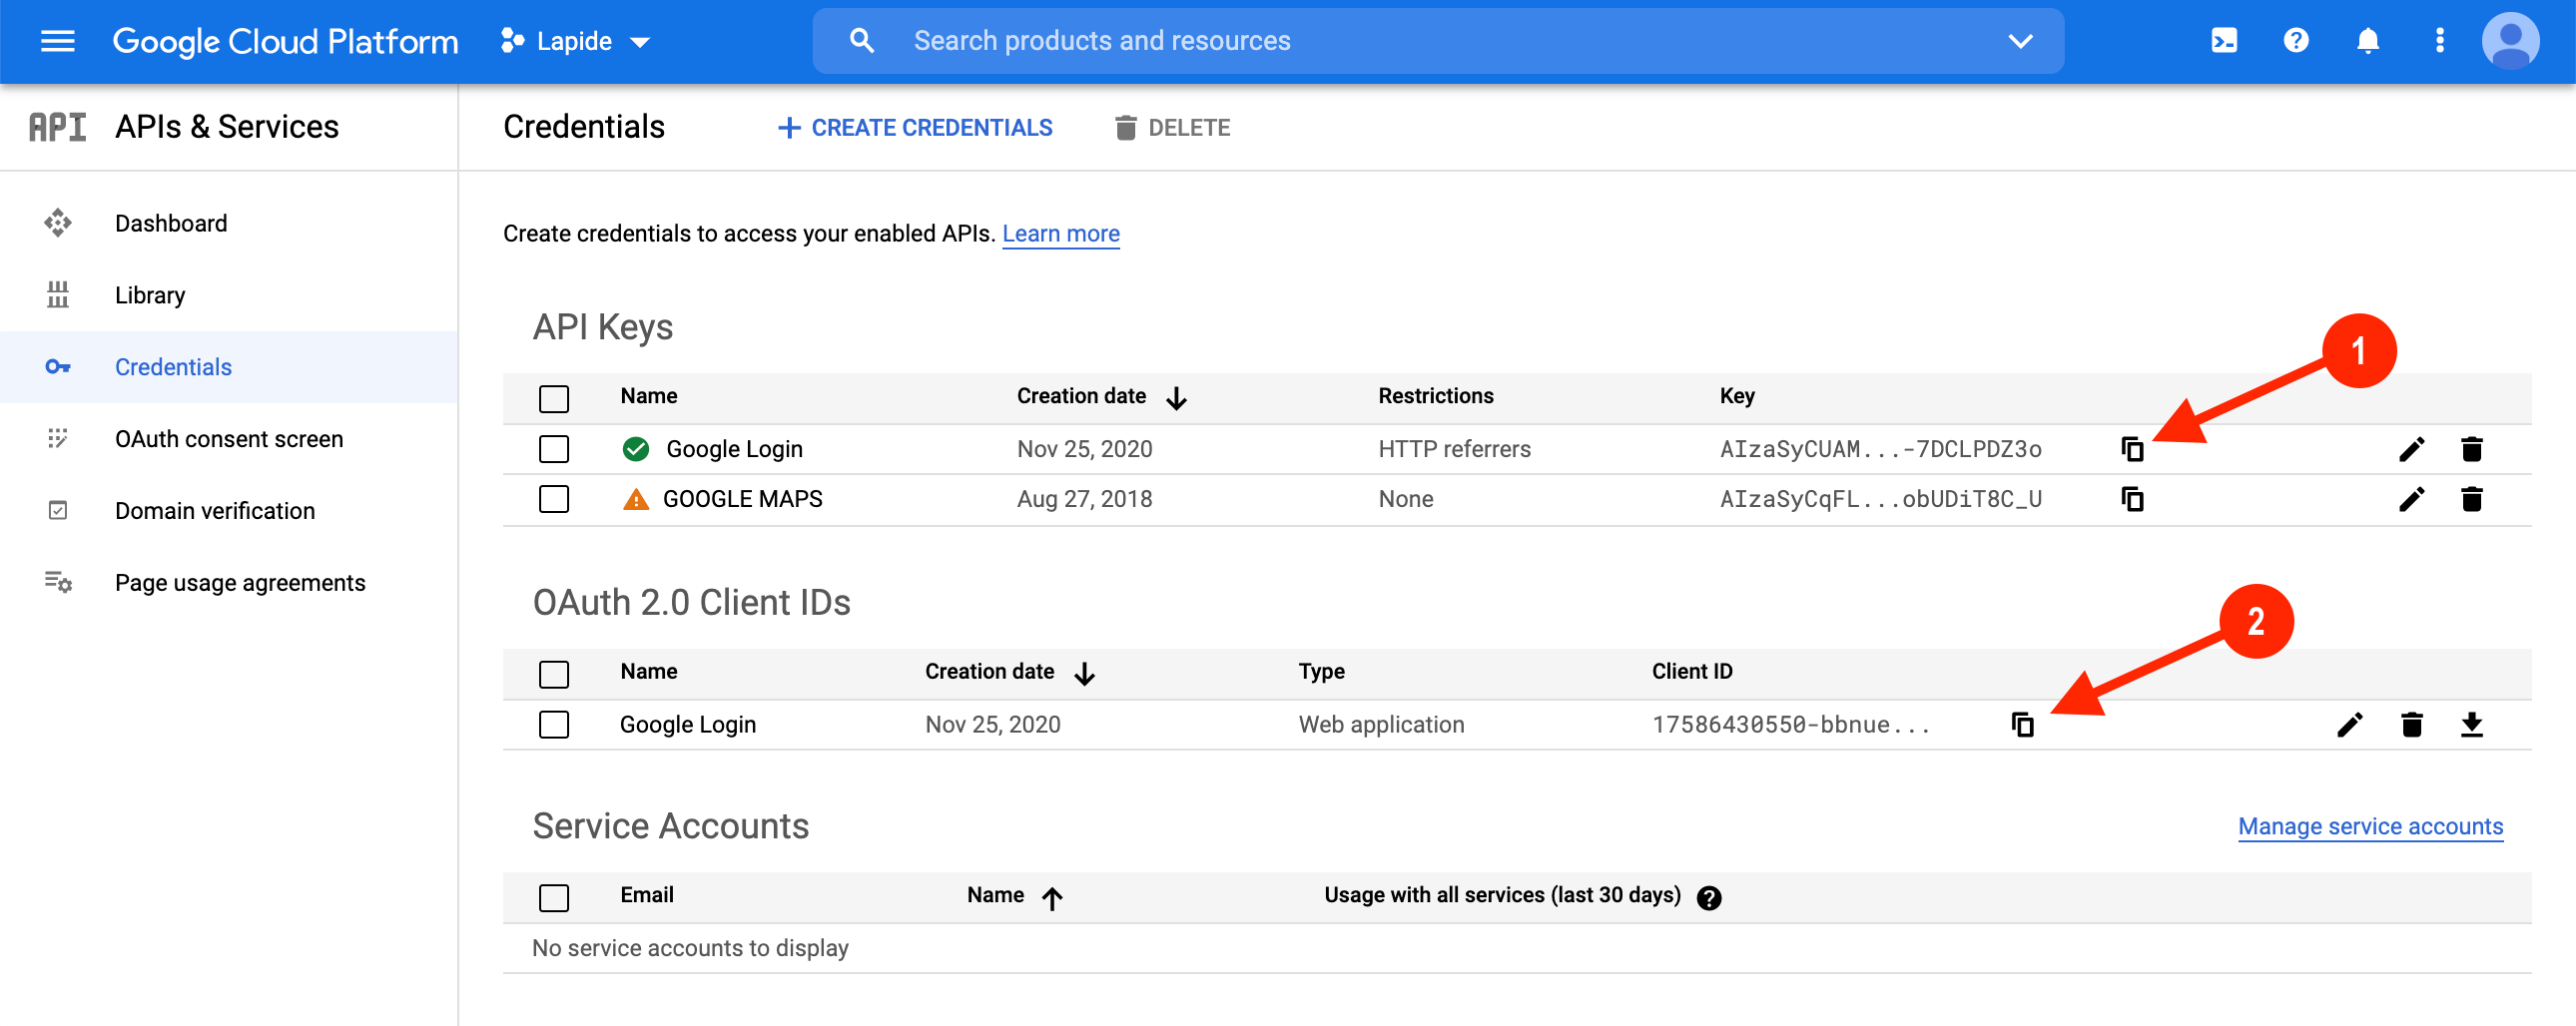Edit the Google Login API key

[2411, 450]
